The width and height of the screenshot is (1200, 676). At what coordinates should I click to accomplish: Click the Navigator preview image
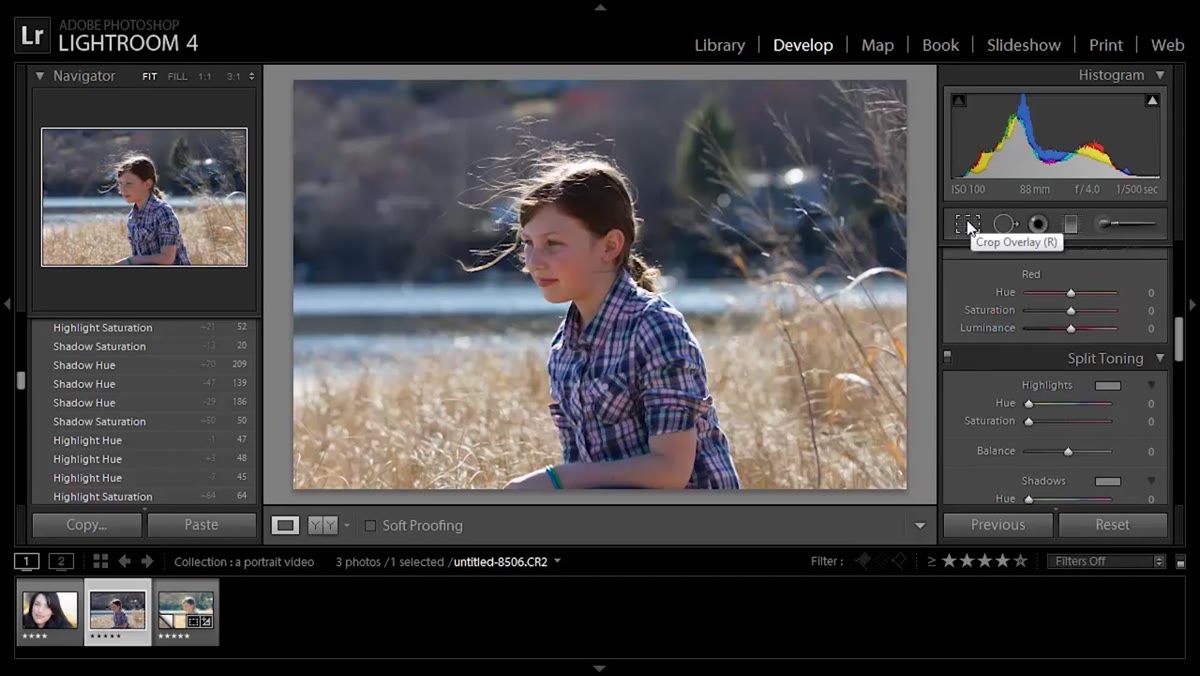[144, 197]
